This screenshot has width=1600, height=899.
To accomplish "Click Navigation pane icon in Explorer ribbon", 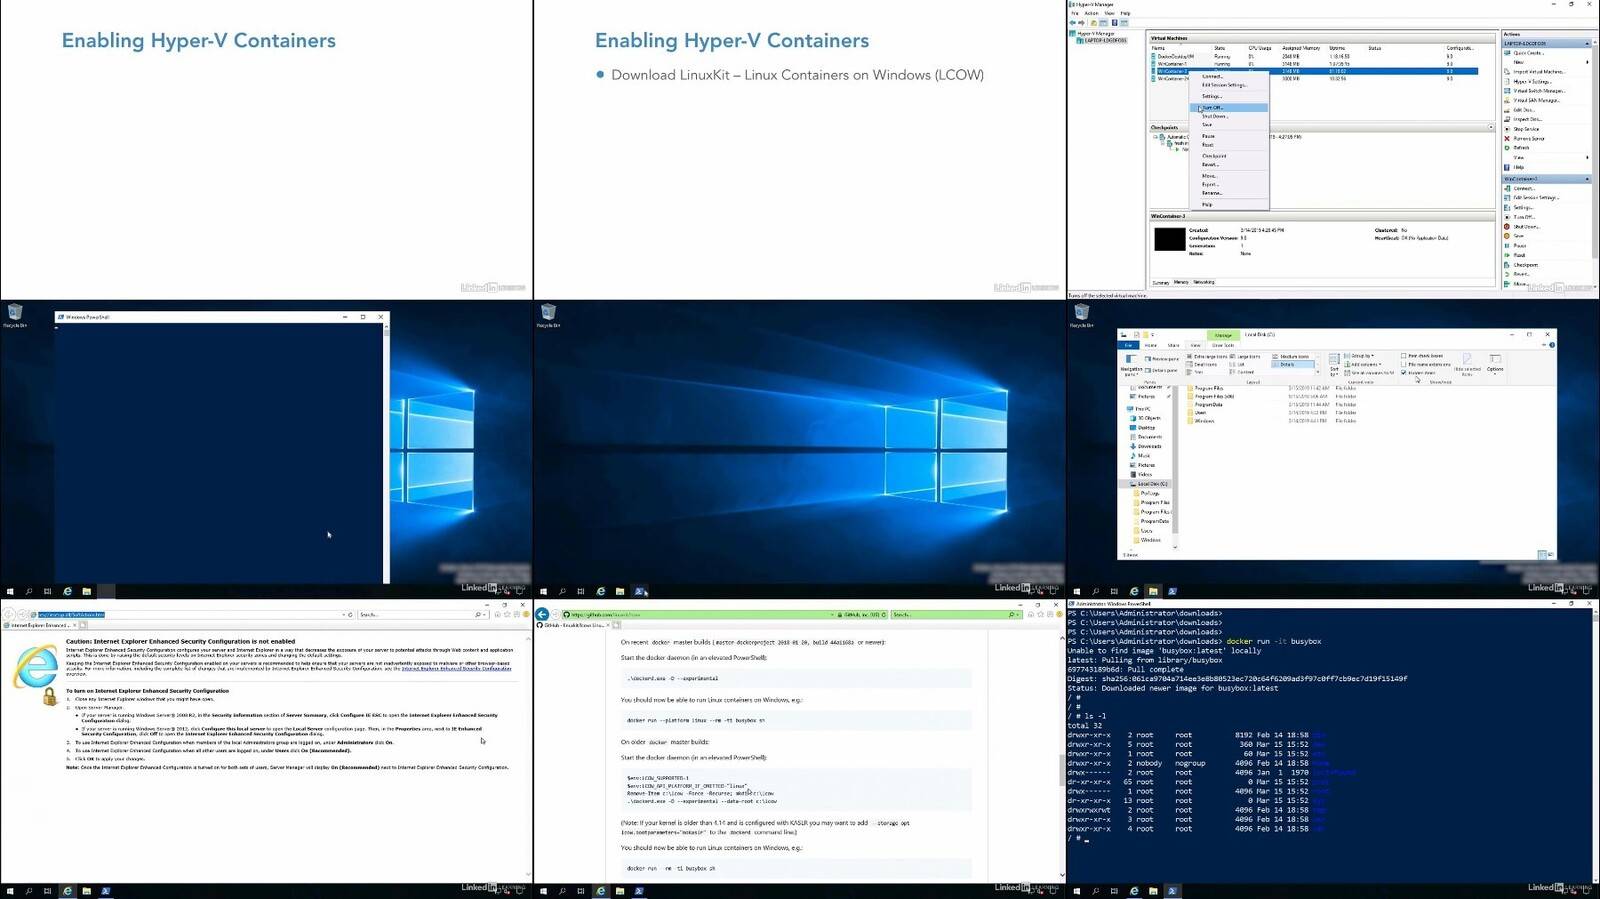I will 1131,365.
